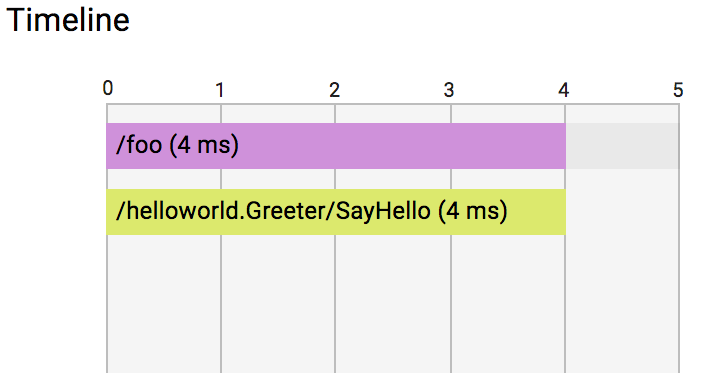
Task: Click empty area right of SayHello bar
Action: click(623, 212)
